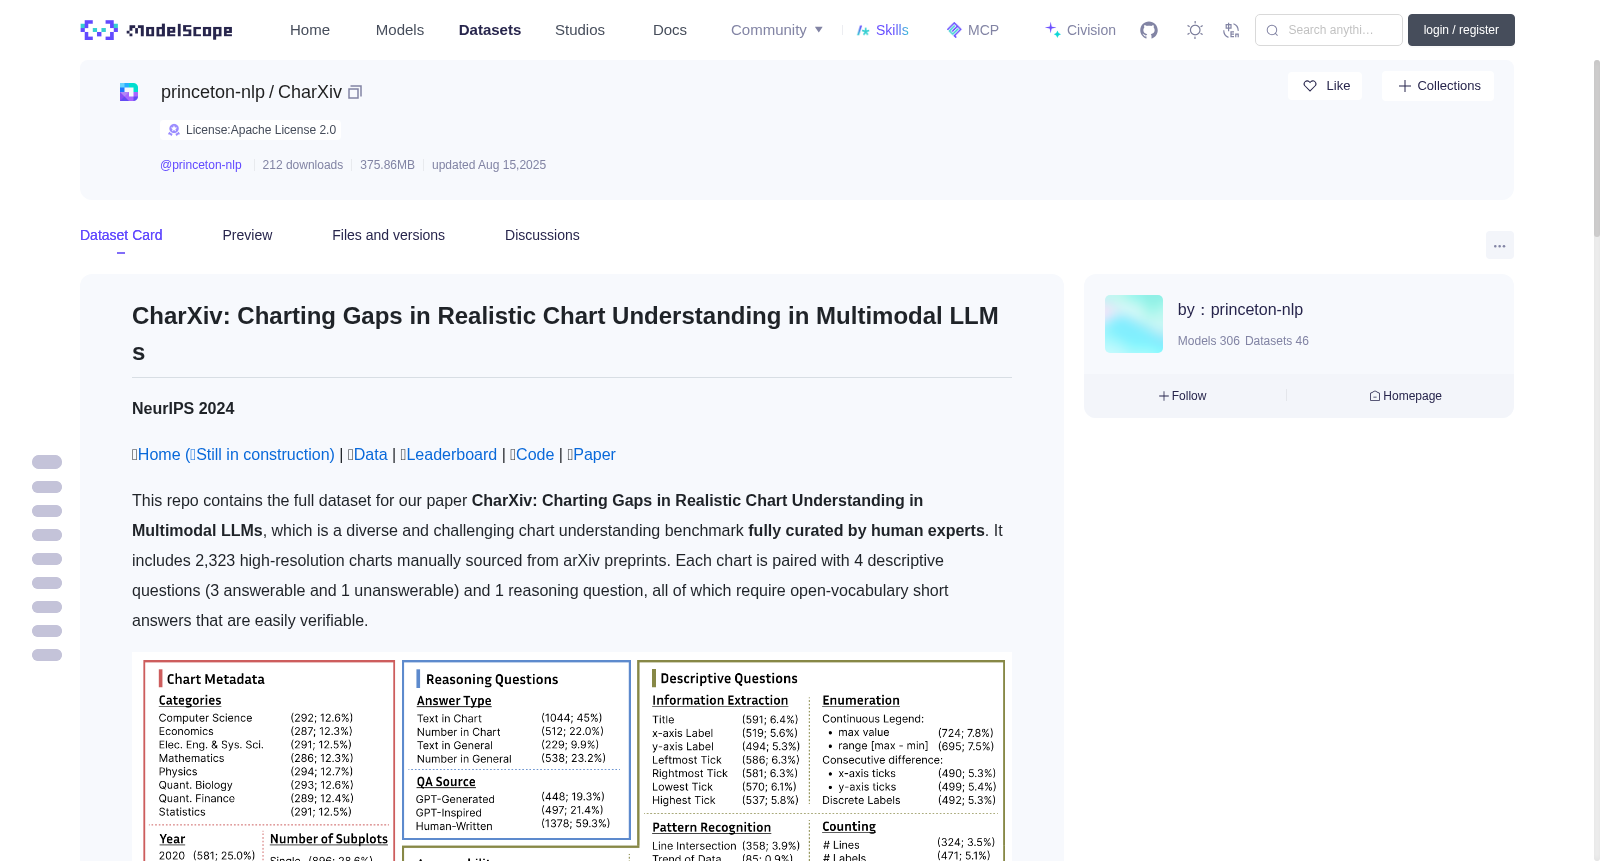Image resolution: width=1600 pixels, height=861 pixels.
Task: Click the login / register button
Action: point(1461,30)
